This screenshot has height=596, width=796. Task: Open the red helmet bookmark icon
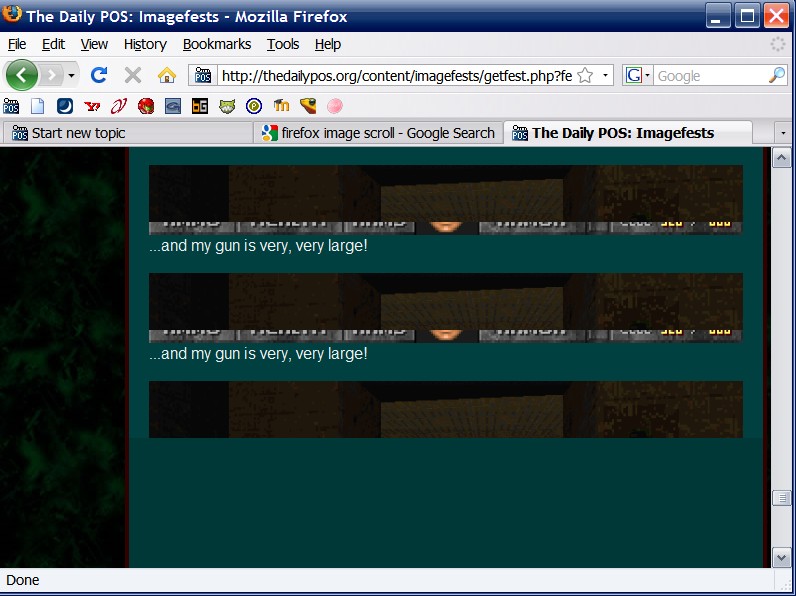[146, 106]
